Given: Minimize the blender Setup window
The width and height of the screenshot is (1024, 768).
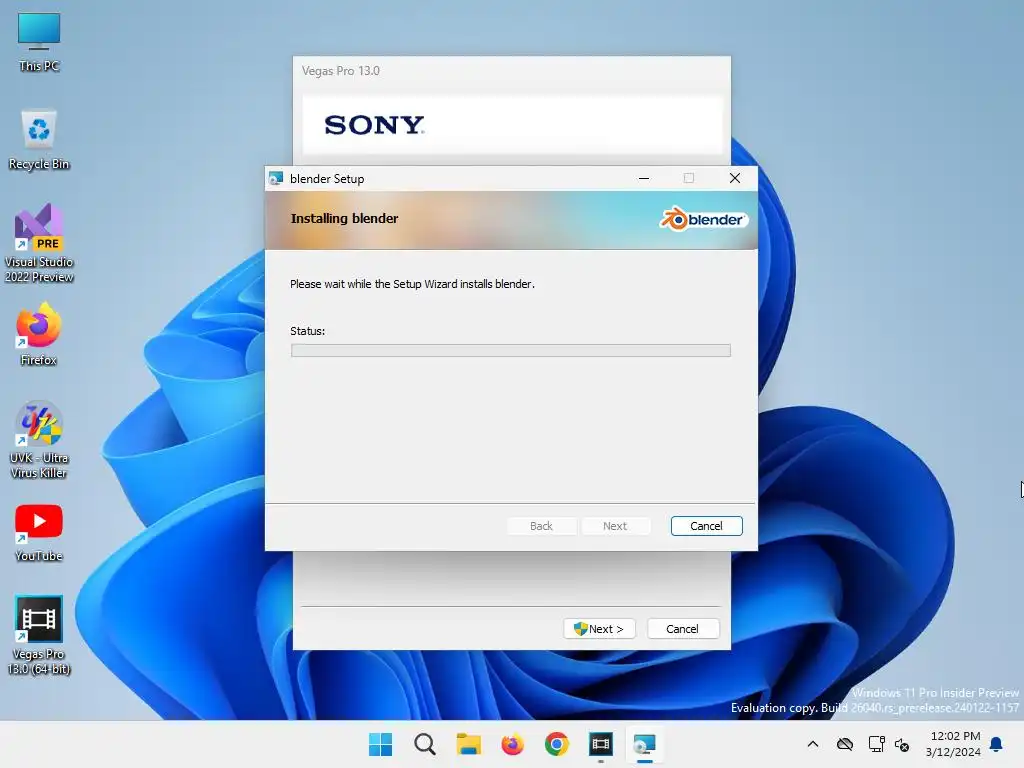Looking at the screenshot, I should coord(644,178).
